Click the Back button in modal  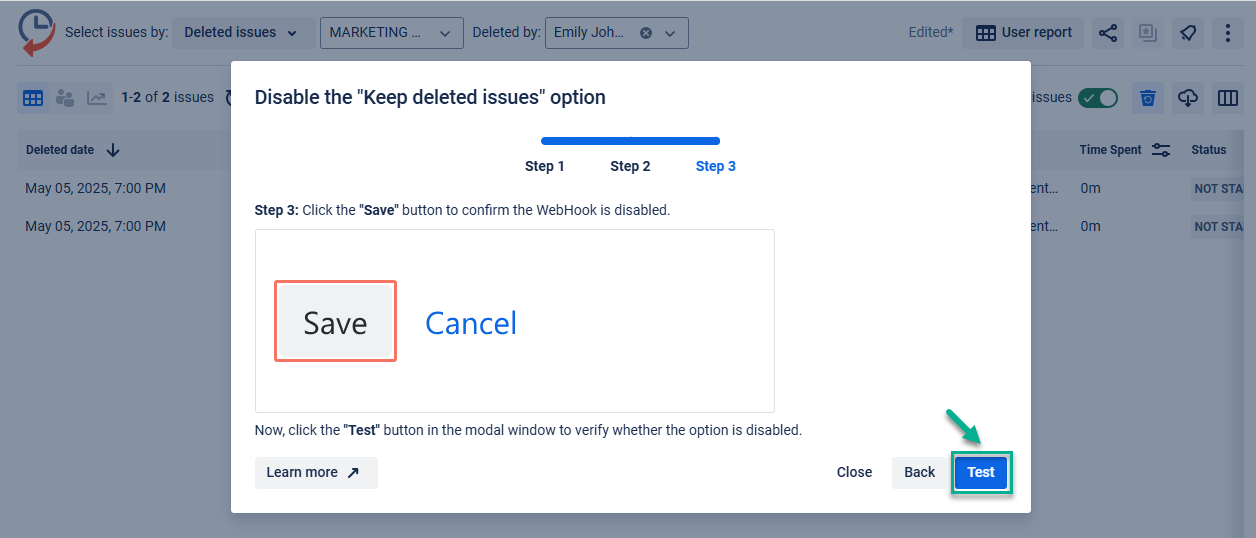click(x=919, y=473)
